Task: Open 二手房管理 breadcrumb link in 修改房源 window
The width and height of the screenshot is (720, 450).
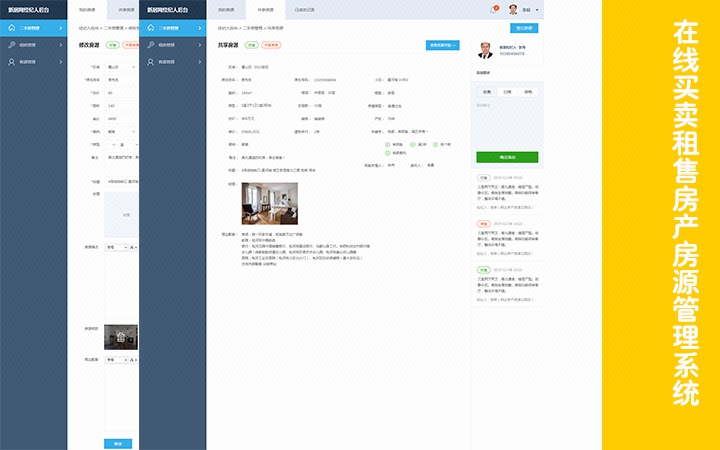Action: pos(113,28)
